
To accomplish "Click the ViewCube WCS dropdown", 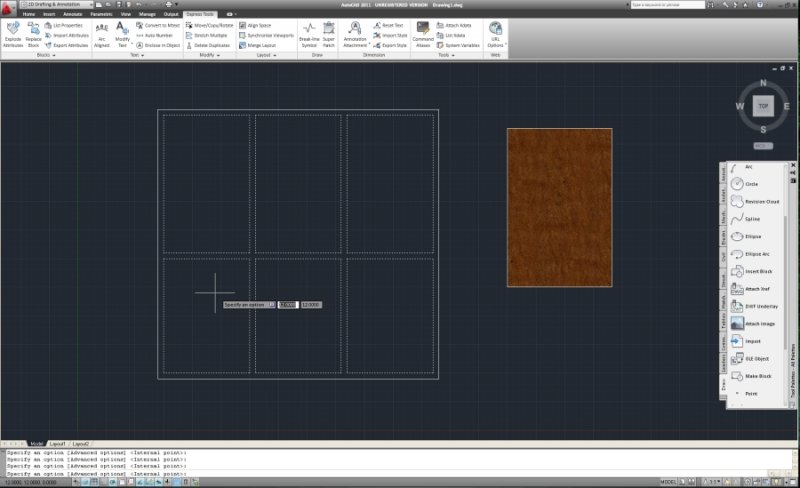I will pos(763,146).
